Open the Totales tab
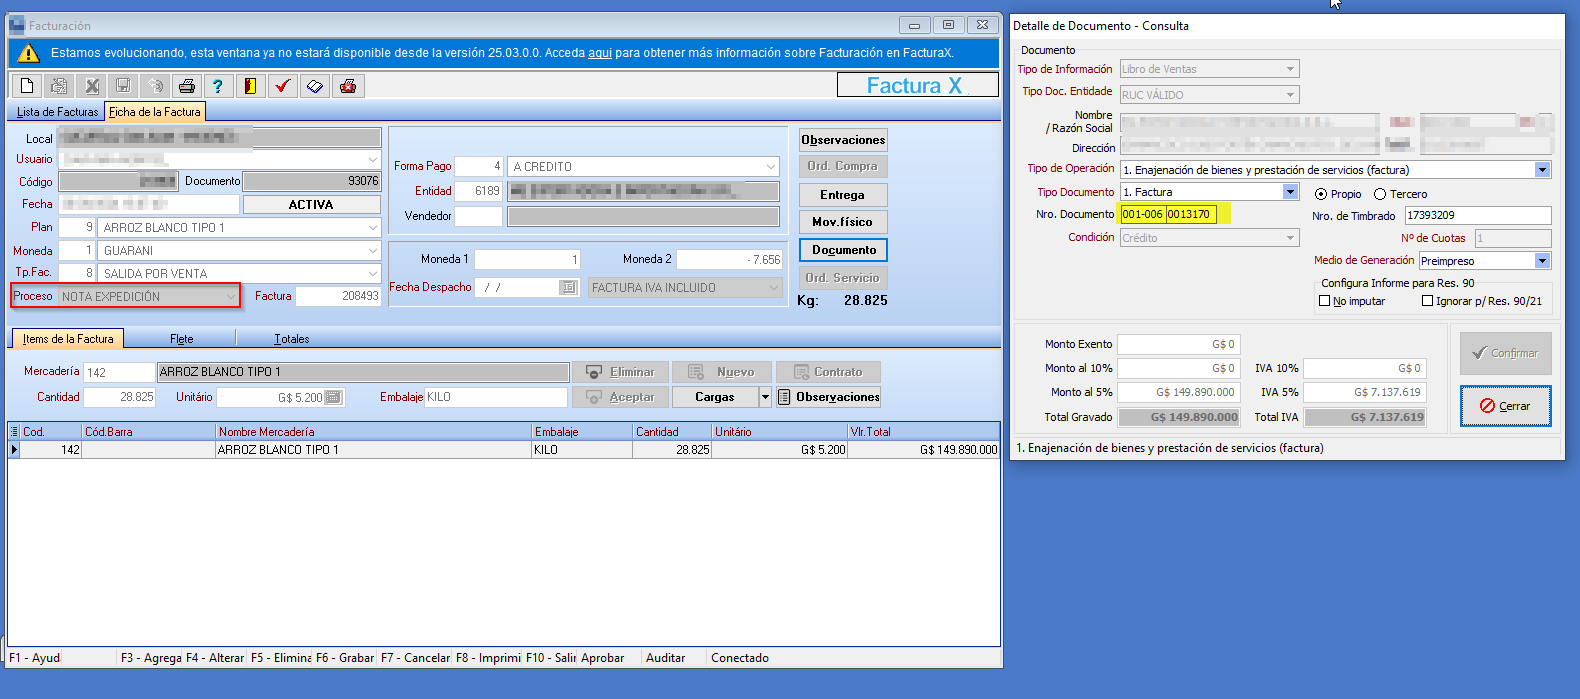Screen dimensions: 1580x699 [292, 339]
